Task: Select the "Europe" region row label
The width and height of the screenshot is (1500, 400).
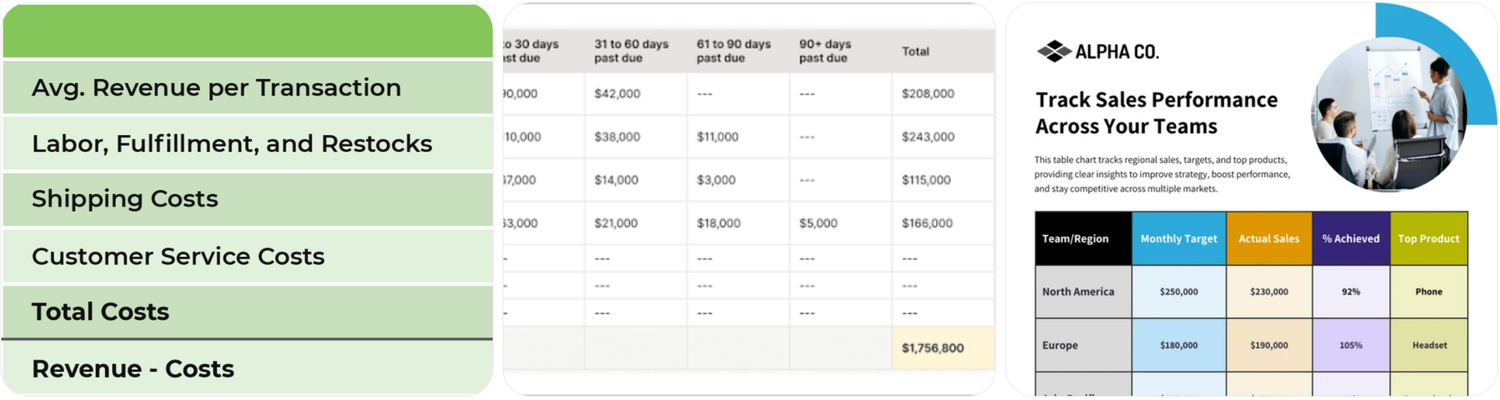Action: pos(1060,345)
